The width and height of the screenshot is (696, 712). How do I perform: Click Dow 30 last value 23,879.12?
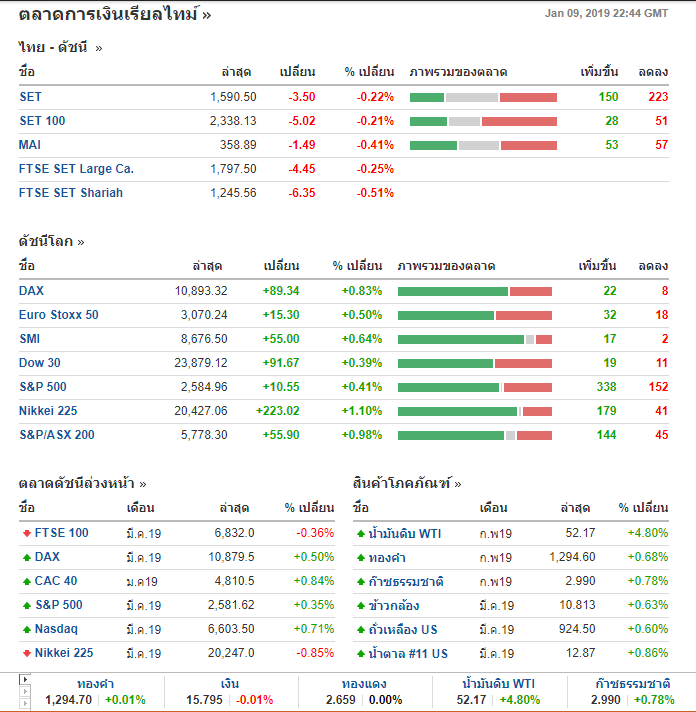point(201,363)
